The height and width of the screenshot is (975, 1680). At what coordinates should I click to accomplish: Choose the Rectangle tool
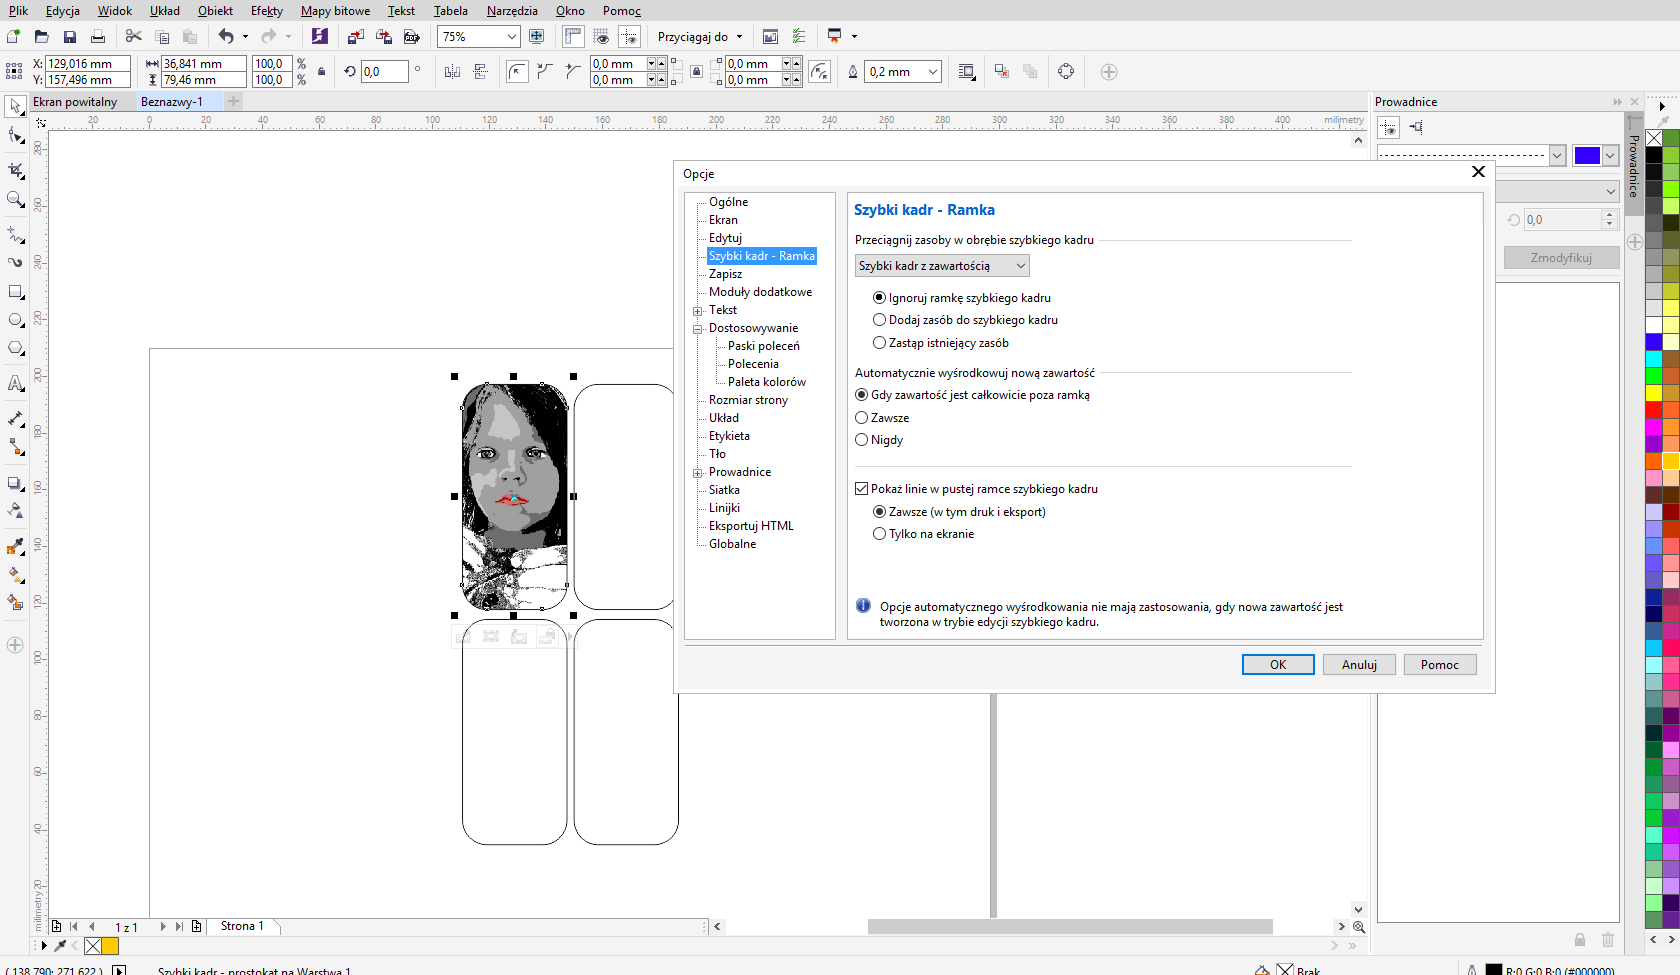(x=15, y=292)
